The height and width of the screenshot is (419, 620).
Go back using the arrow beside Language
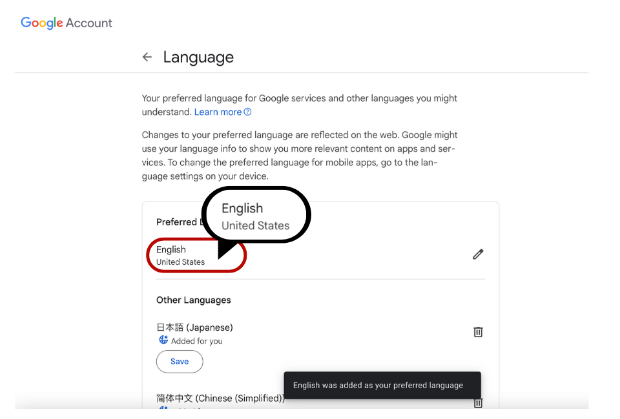click(147, 57)
